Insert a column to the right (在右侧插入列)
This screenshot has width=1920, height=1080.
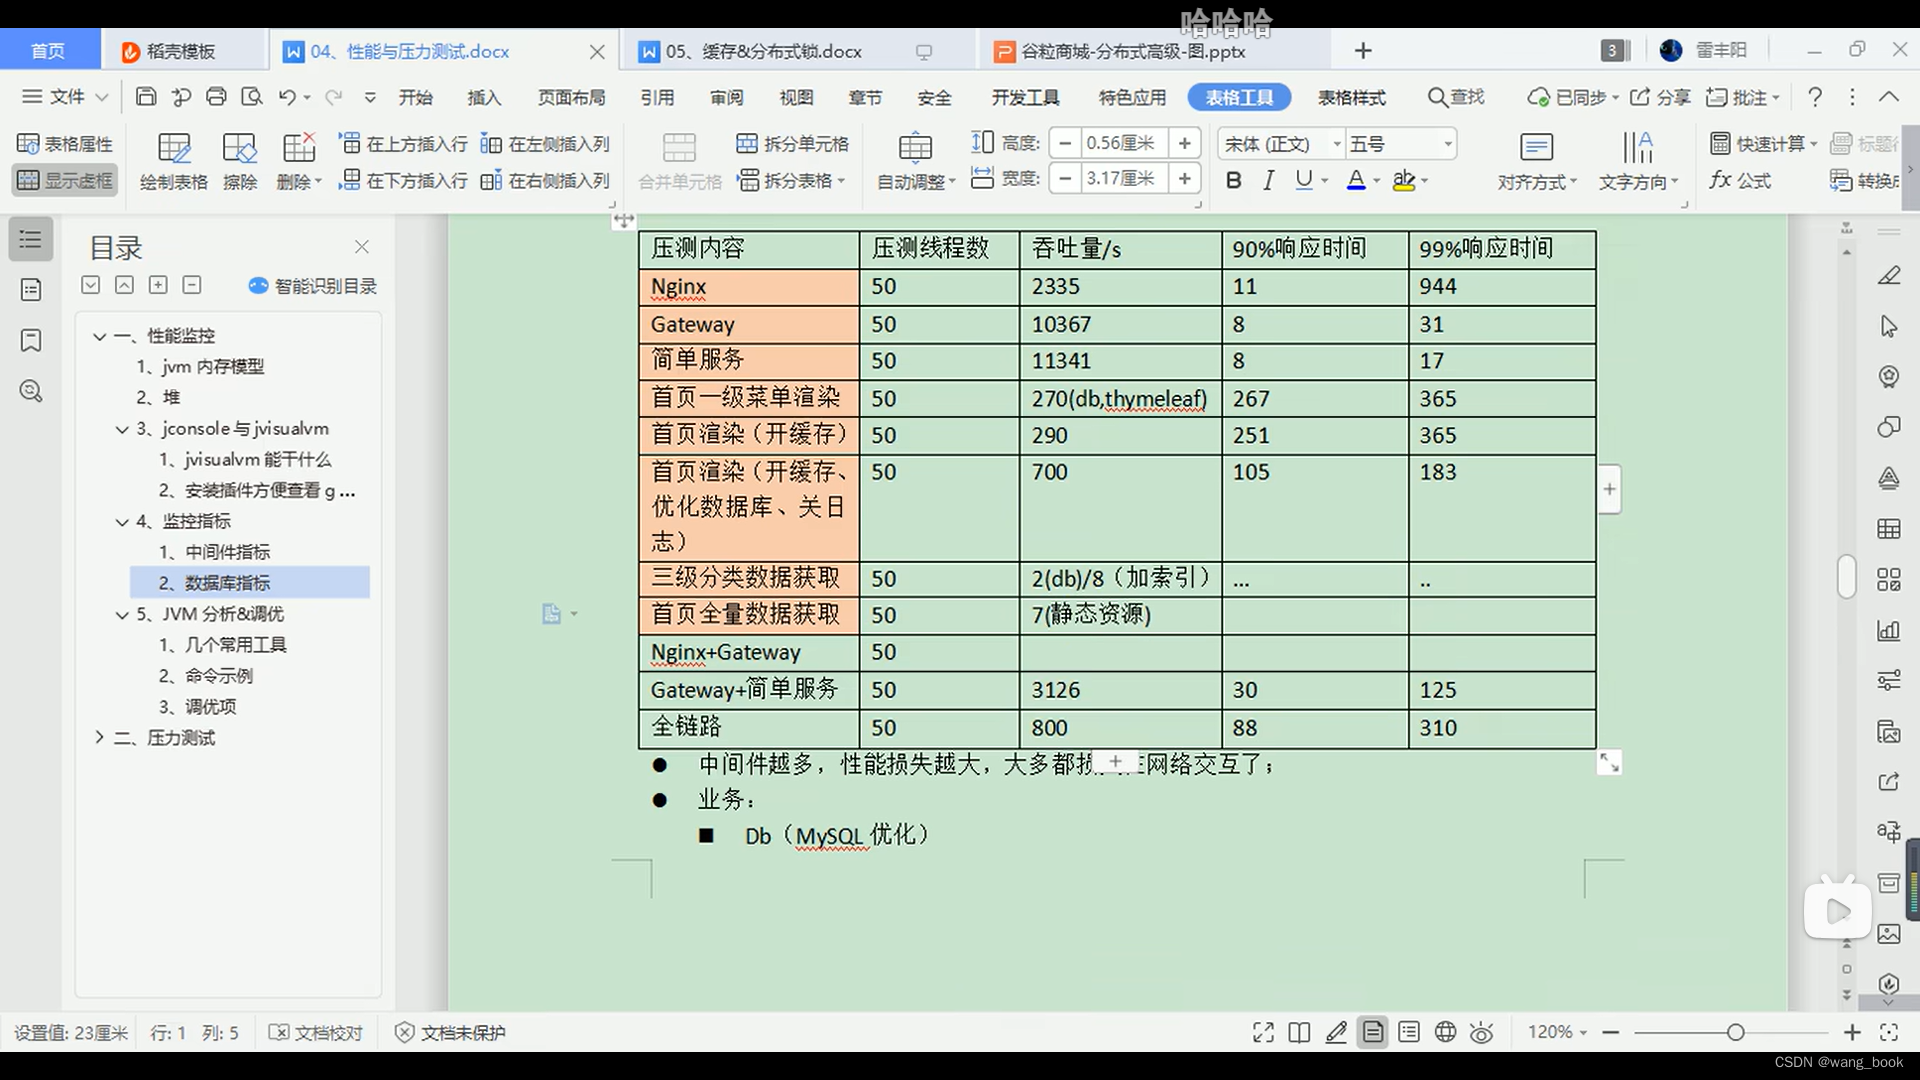(545, 180)
